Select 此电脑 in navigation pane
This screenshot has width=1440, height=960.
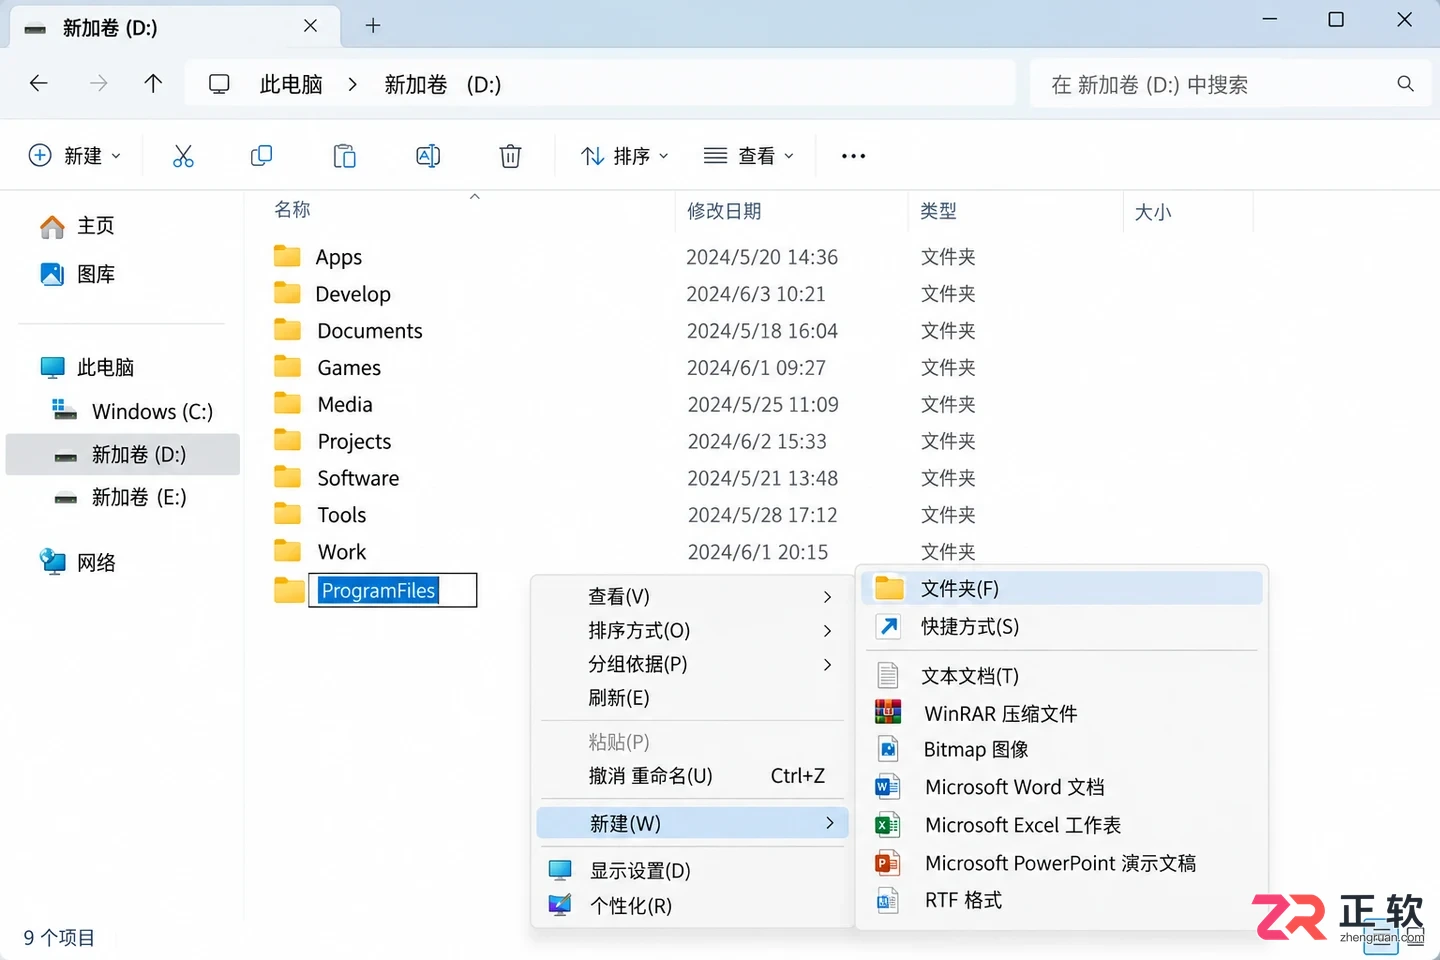pyautogui.click(x=105, y=367)
